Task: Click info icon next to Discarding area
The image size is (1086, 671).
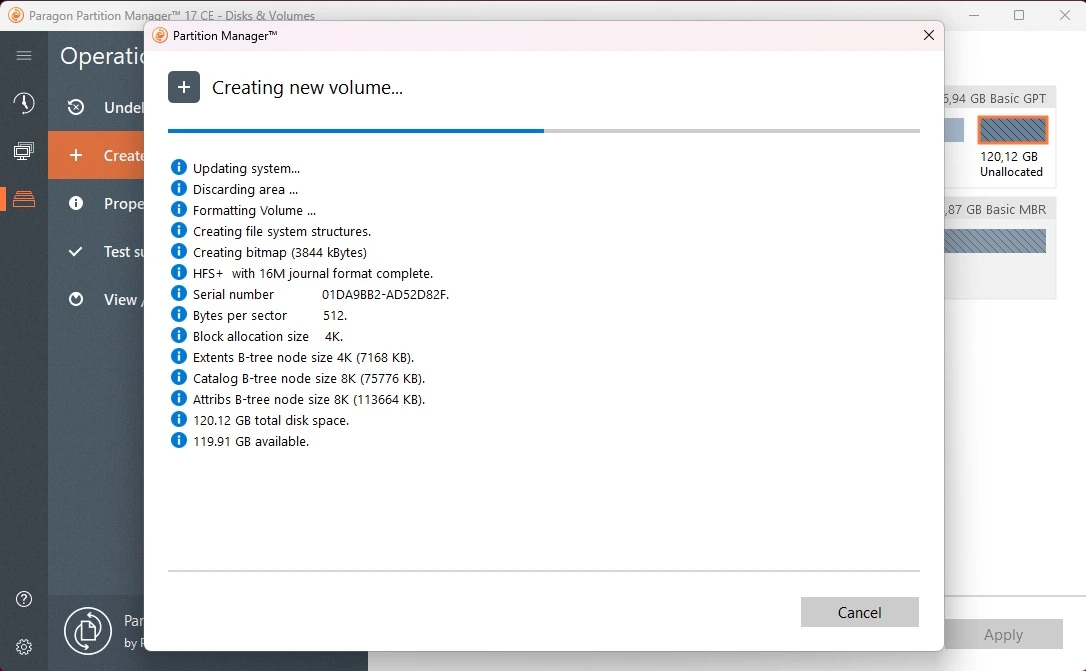Action: [x=179, y=188]
